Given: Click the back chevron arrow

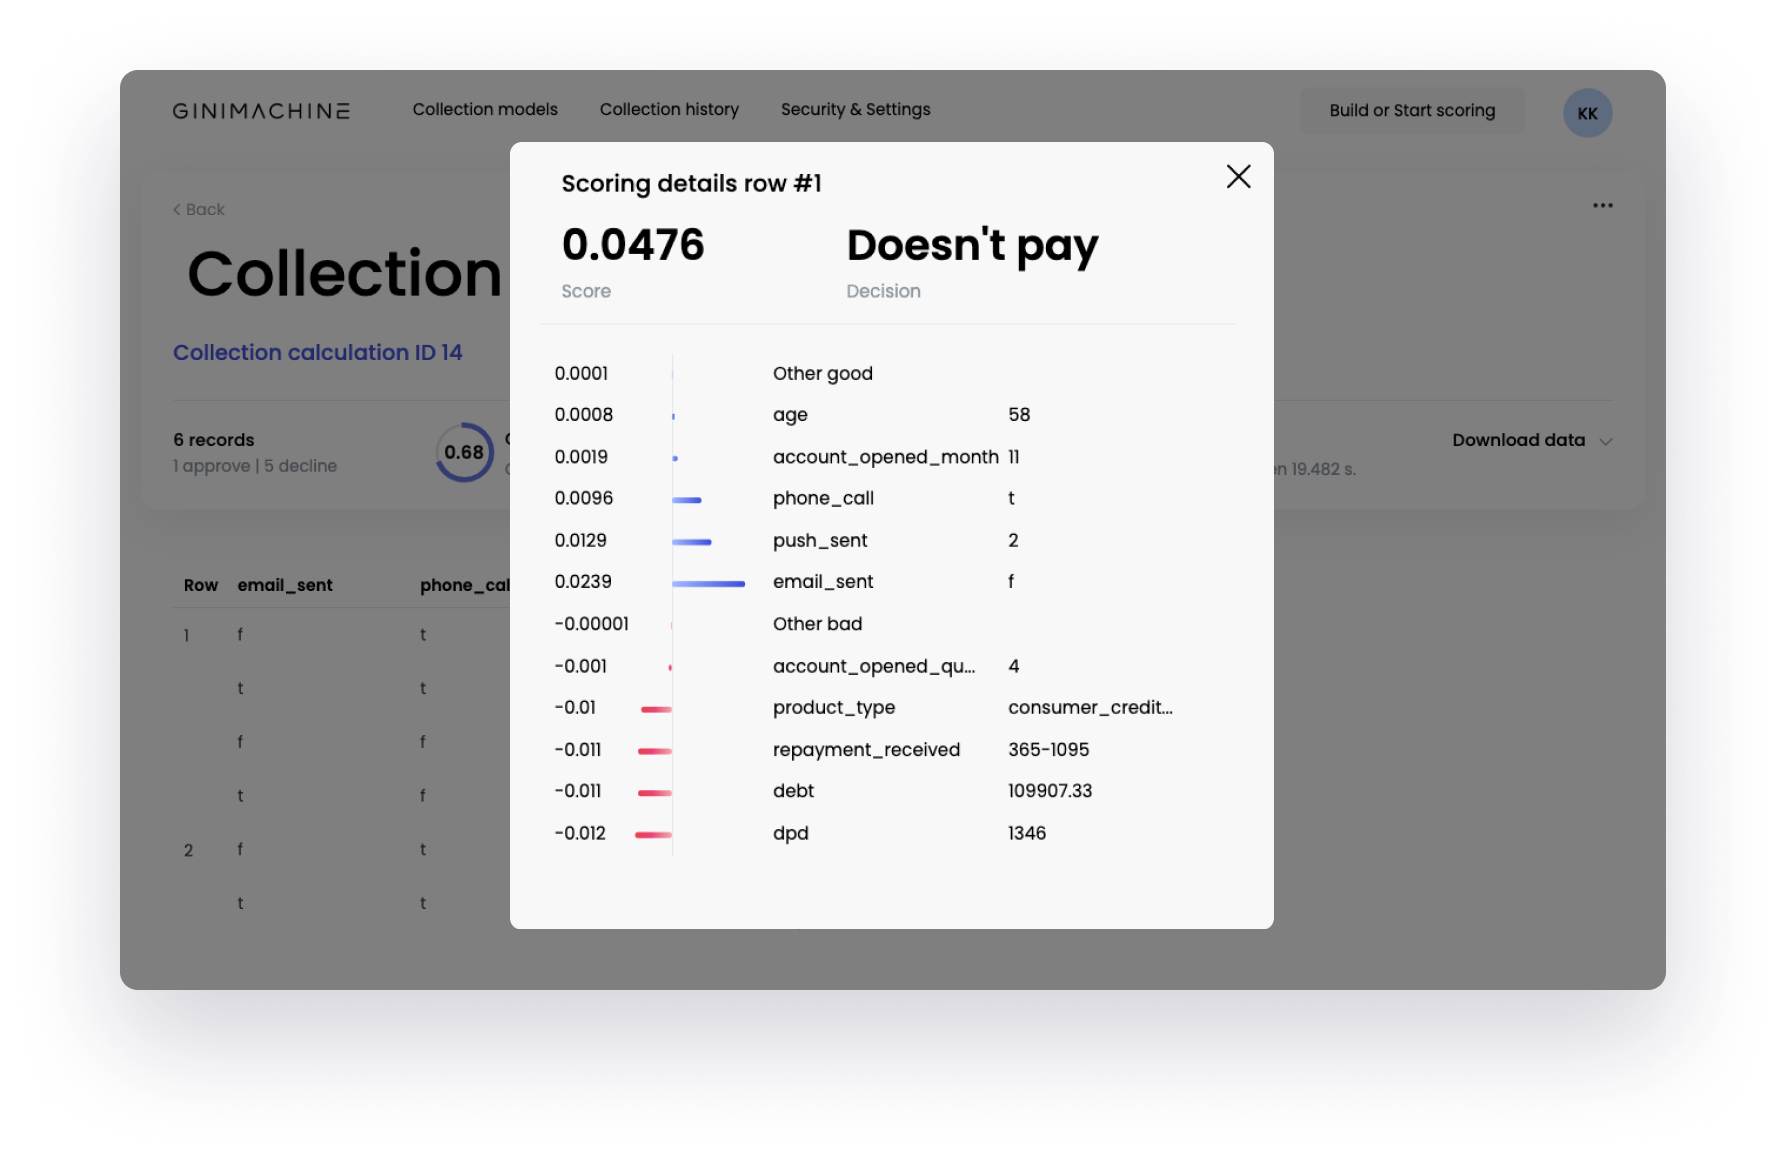Looking at the screenshot, I should 176,209.
